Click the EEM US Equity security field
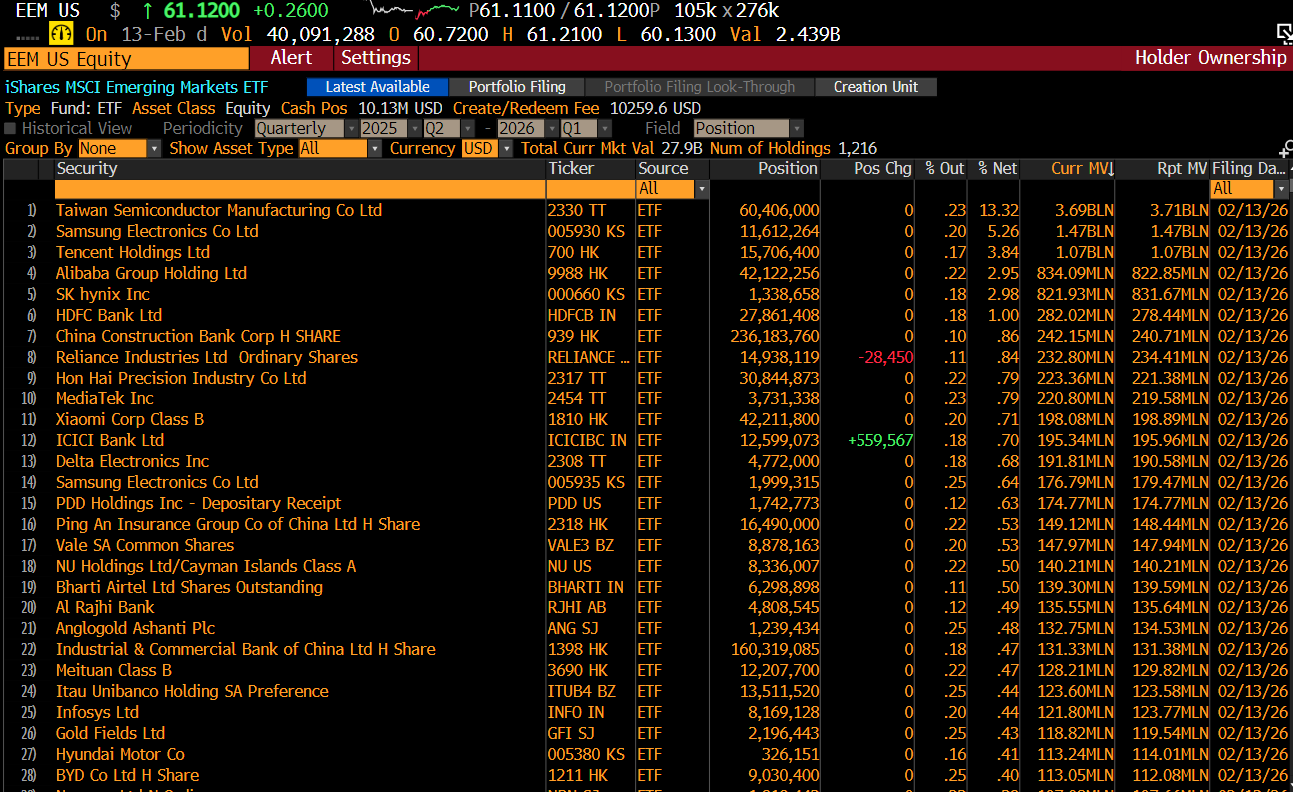Screen dimensions: 1293x792 coord(125,59)
